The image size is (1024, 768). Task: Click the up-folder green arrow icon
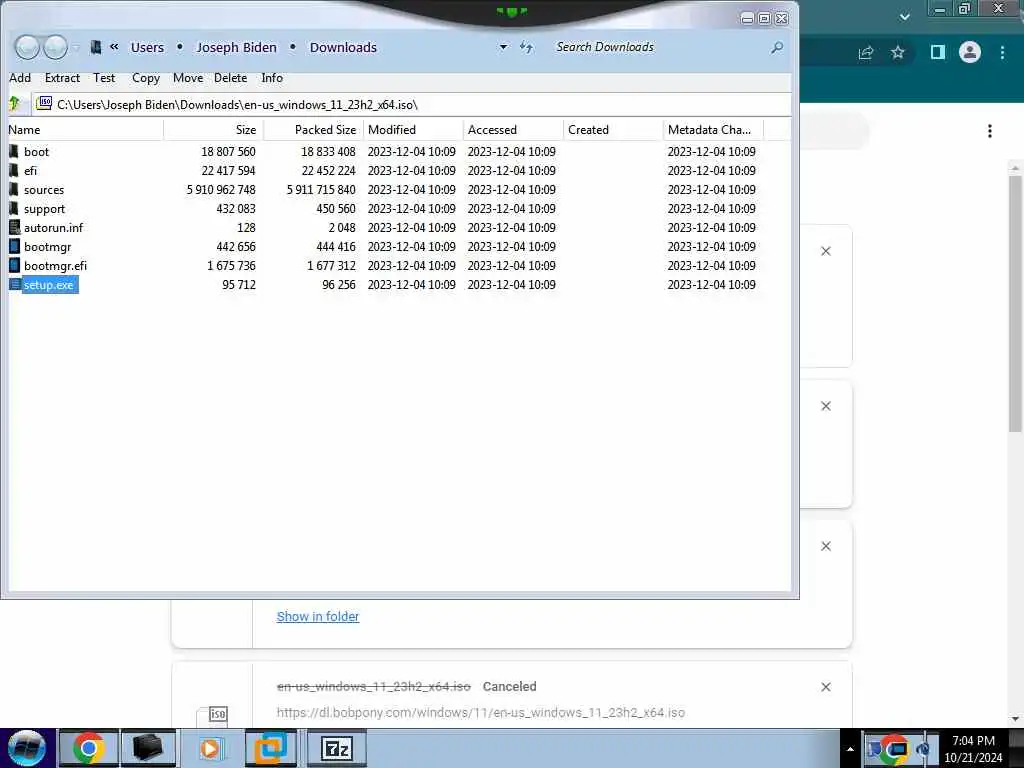click(15, 104)
